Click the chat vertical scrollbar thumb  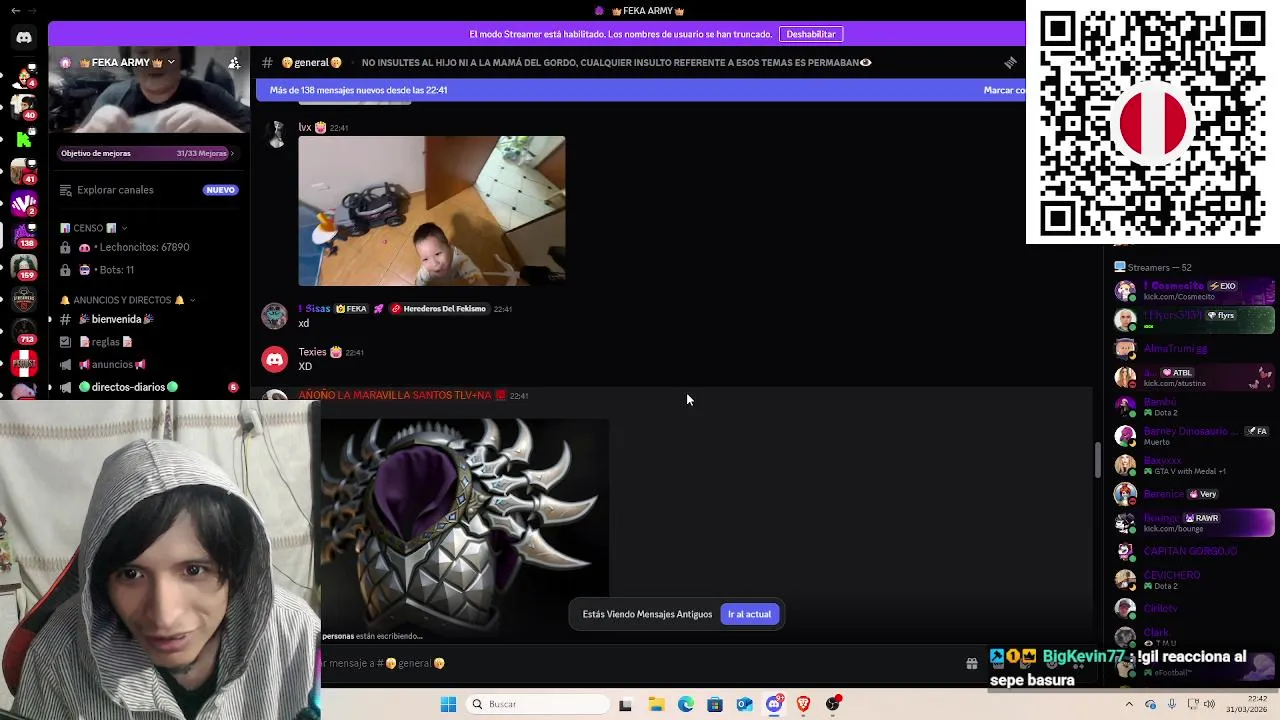click(x=1097, y=460)
